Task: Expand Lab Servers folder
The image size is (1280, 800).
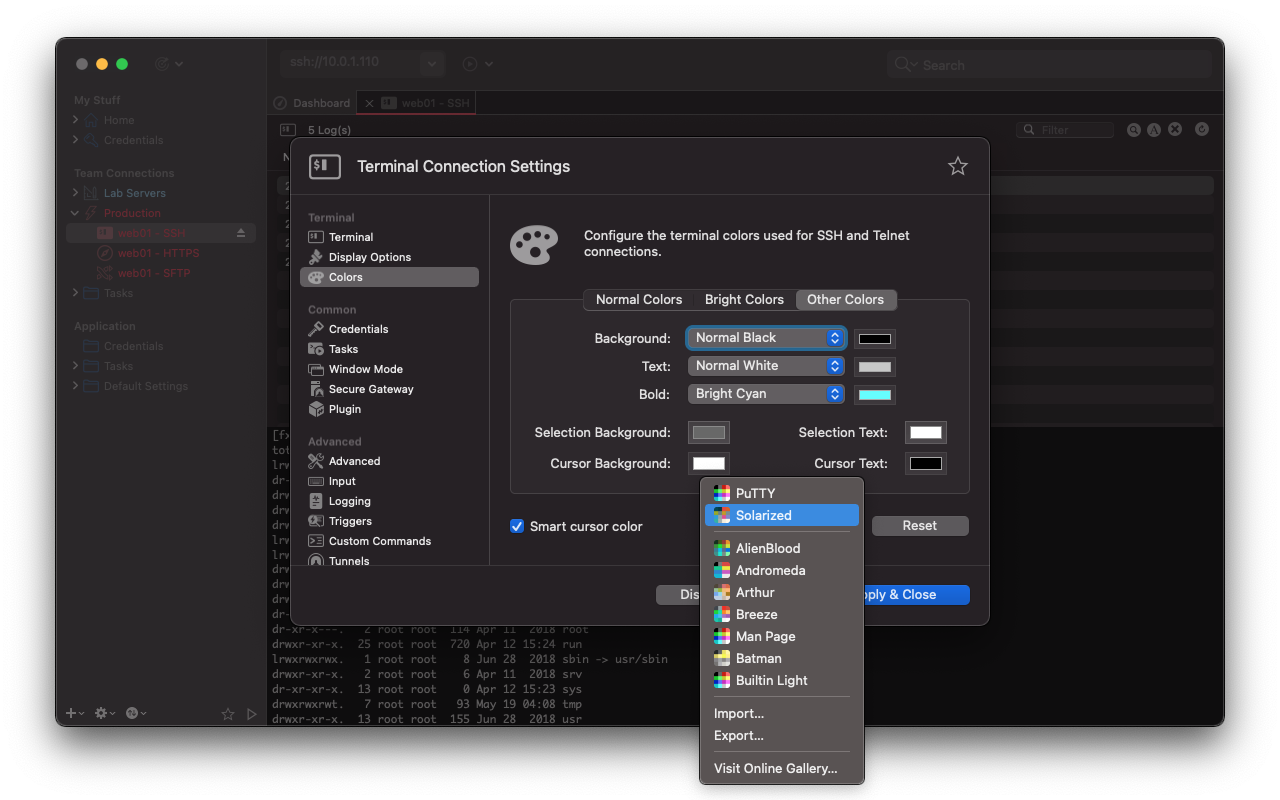Action: 76,193
